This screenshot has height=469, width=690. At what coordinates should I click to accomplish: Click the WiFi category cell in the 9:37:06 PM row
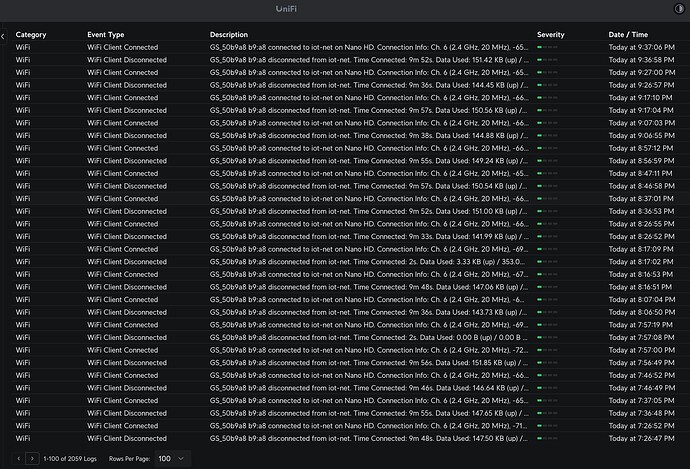click(x=23, y=47)
